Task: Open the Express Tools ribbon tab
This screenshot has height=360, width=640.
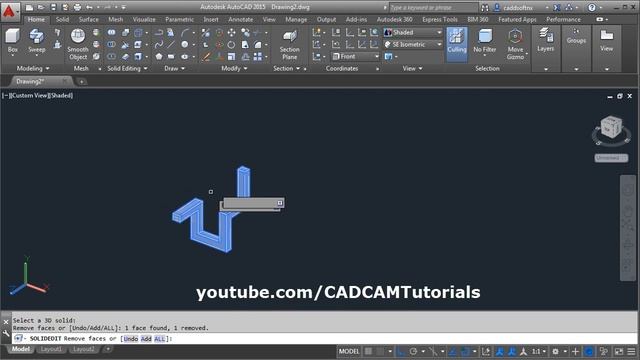Action: tap(440, 19)
